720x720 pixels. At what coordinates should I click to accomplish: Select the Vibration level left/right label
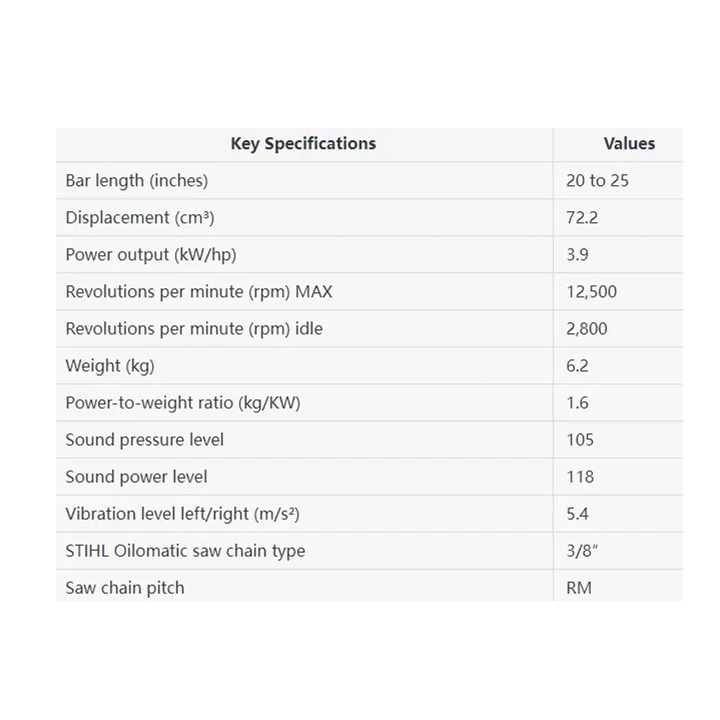click(x=183, y=514)
